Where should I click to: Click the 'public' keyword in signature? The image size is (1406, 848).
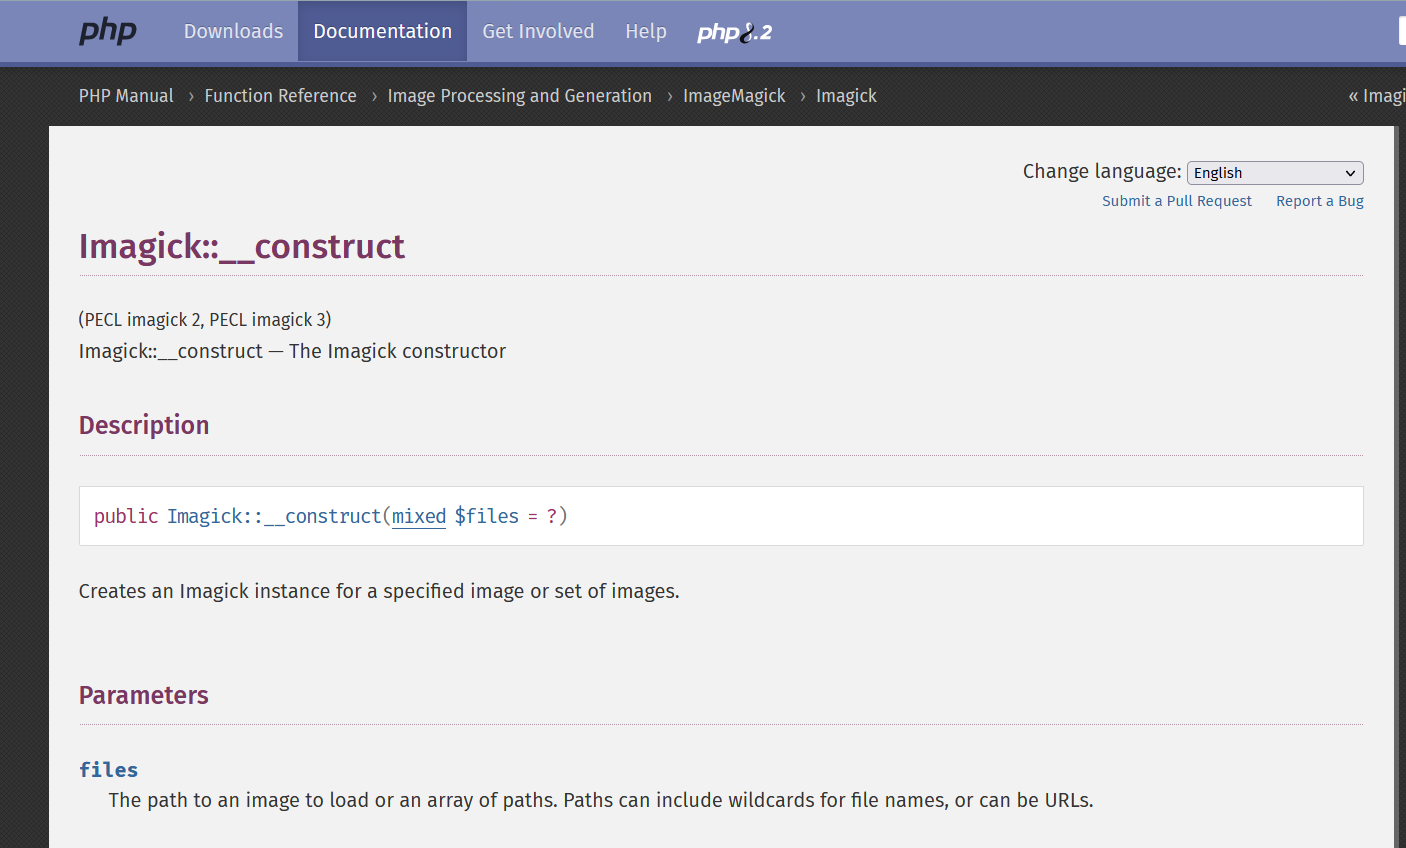126,516
